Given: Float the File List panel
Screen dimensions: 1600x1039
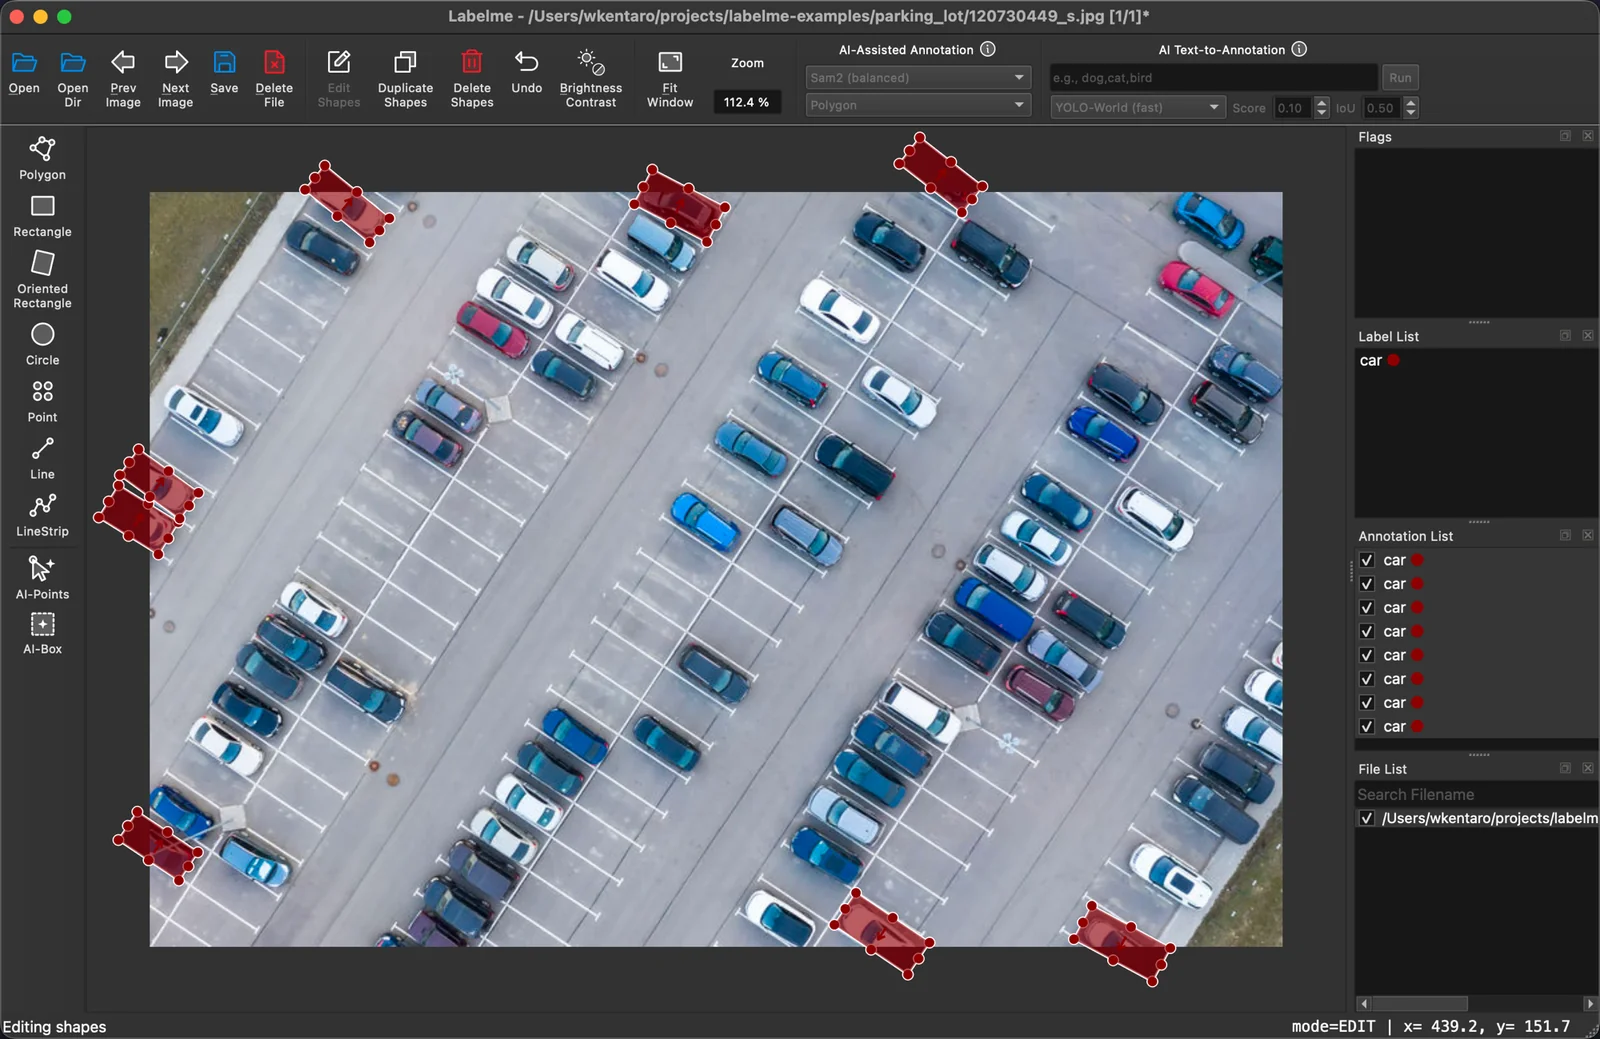Looking at the screenshot, I should coord(1565,769).
